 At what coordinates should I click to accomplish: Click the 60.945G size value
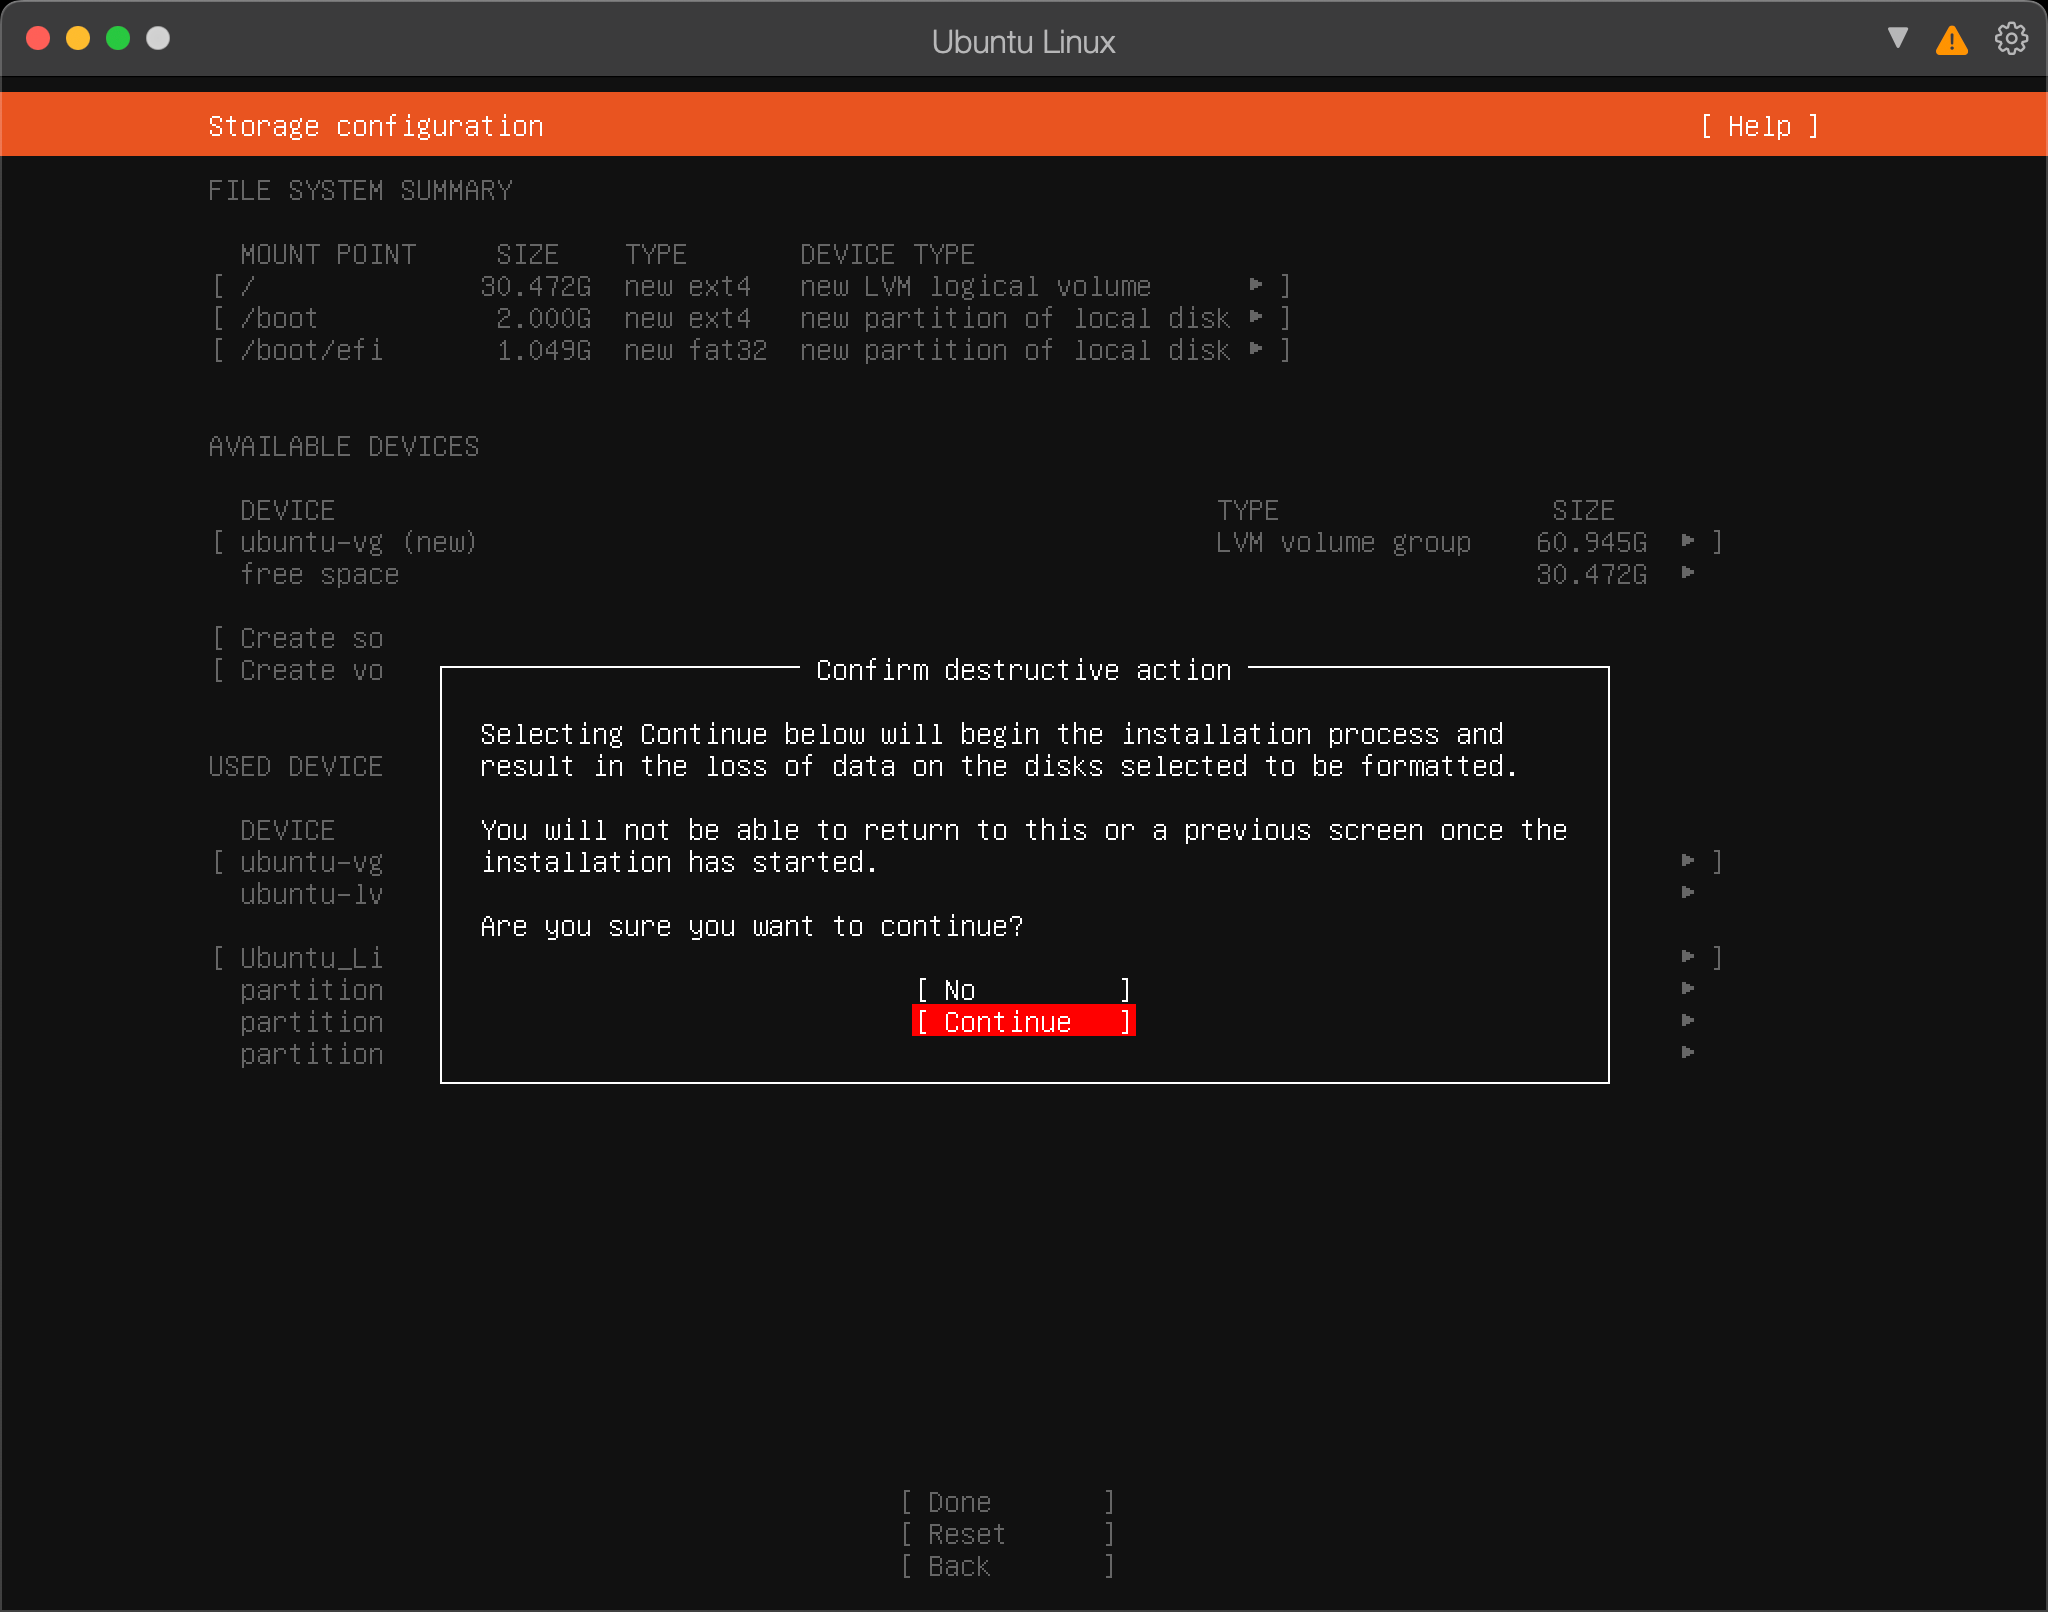click(1591, 542)
